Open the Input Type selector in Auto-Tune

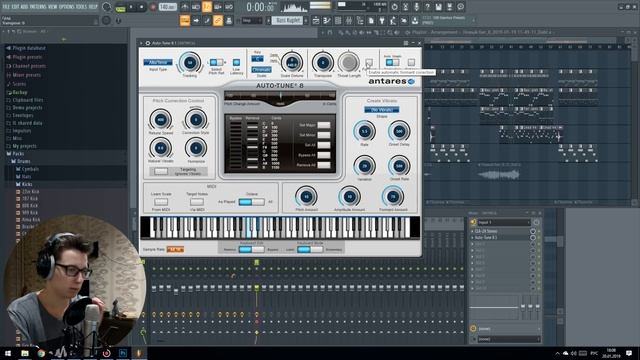158,62
